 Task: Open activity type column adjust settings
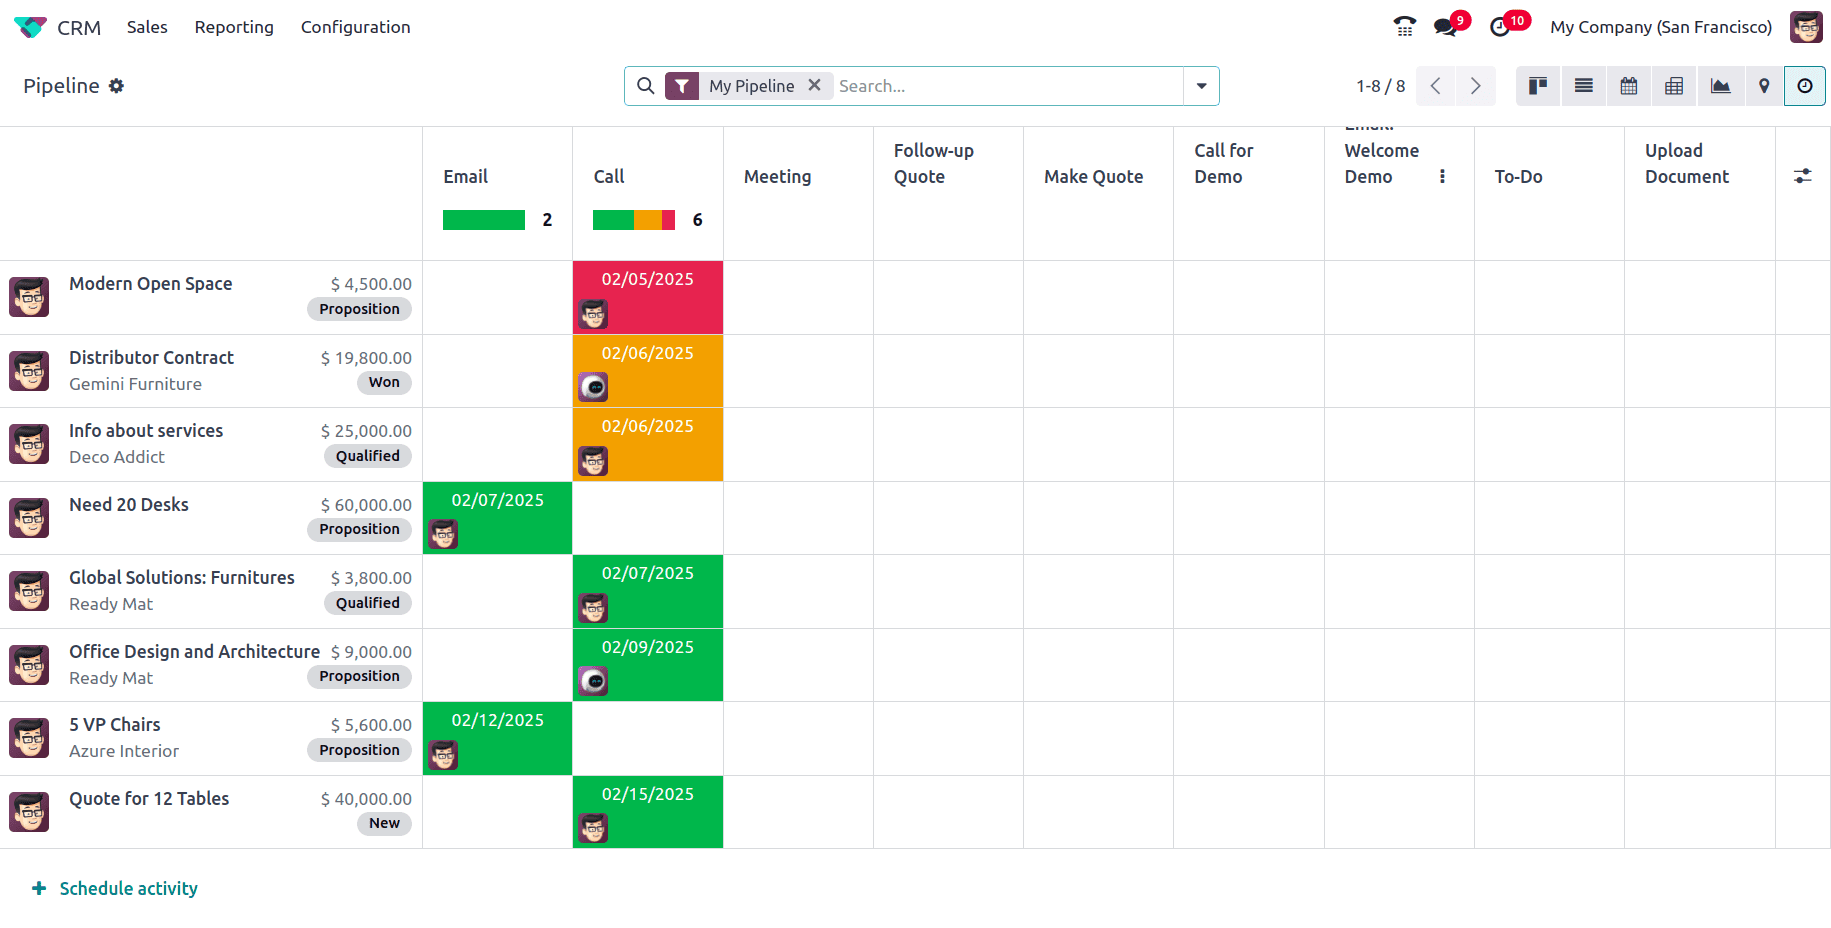(x=1802, y=176)
